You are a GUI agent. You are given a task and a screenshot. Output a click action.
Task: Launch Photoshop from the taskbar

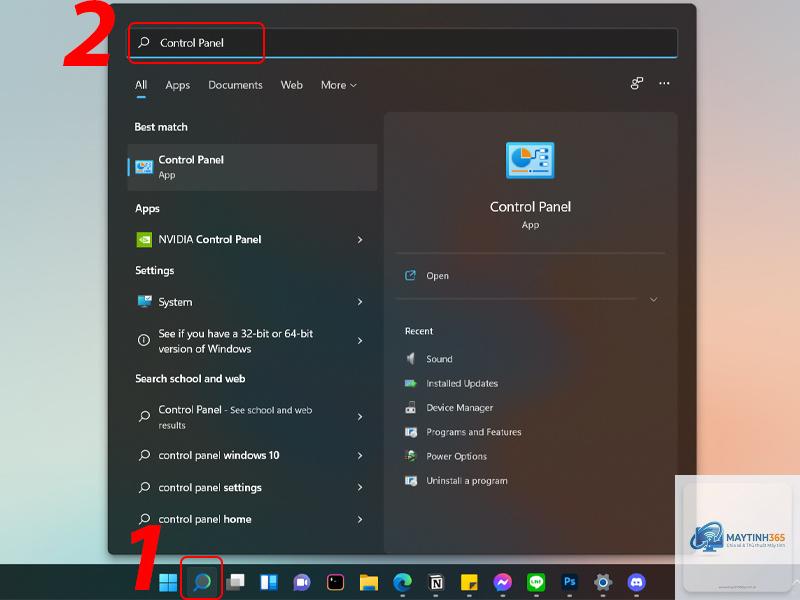(x=569, y=582)
